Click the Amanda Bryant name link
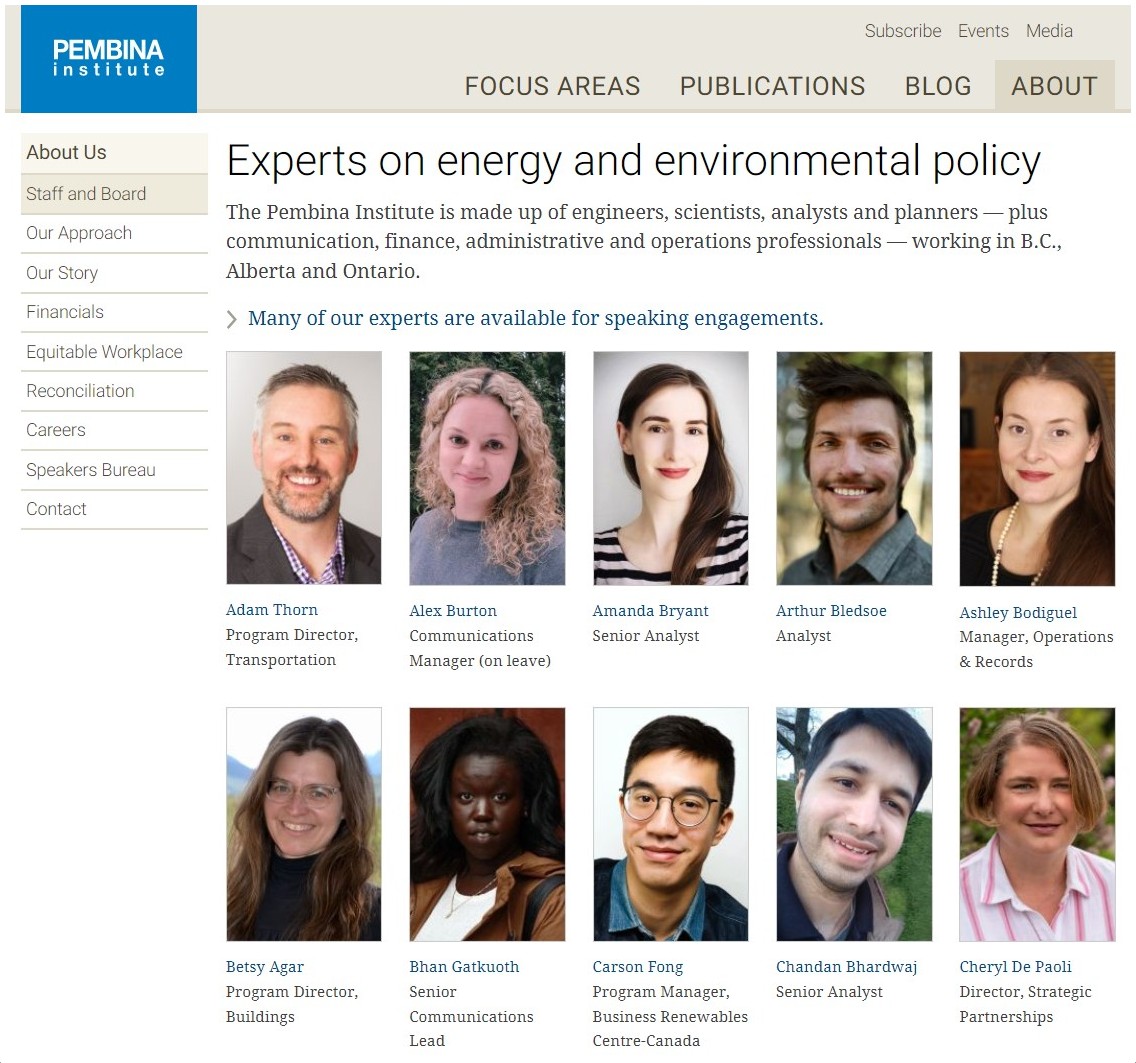This screenshot has height=1063, width=1136. 650,610
